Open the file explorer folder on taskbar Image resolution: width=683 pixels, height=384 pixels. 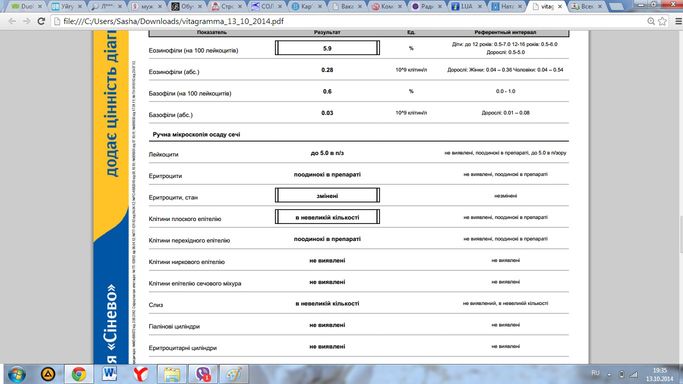coord(172,374)
